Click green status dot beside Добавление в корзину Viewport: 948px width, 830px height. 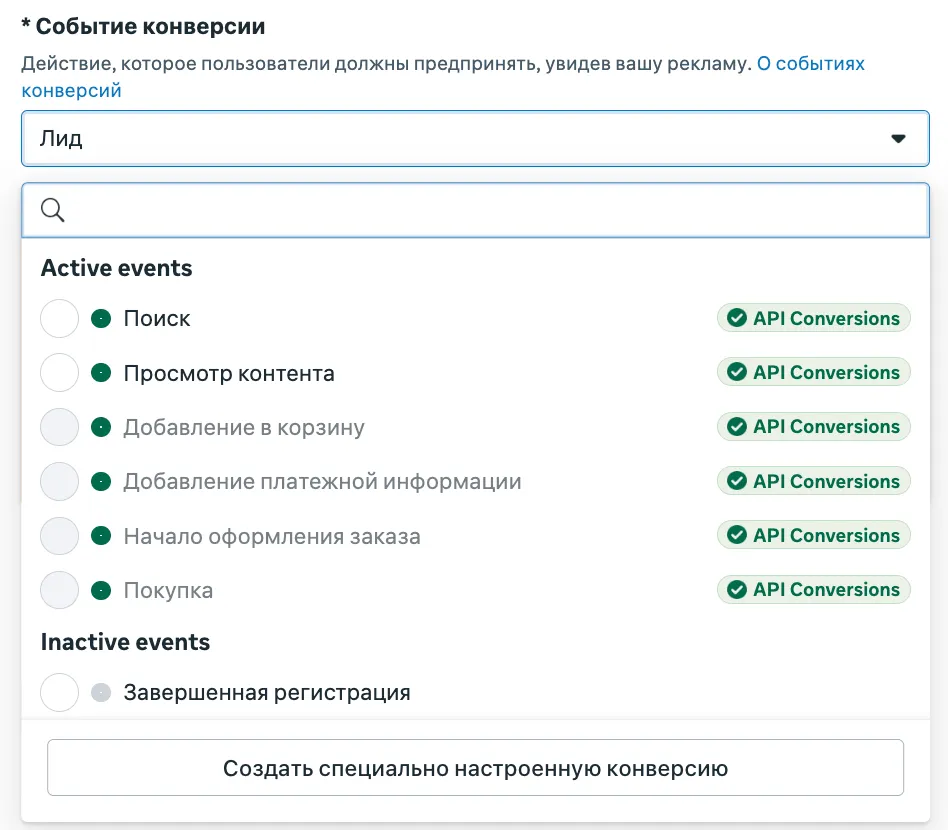[x=101, y=427]
